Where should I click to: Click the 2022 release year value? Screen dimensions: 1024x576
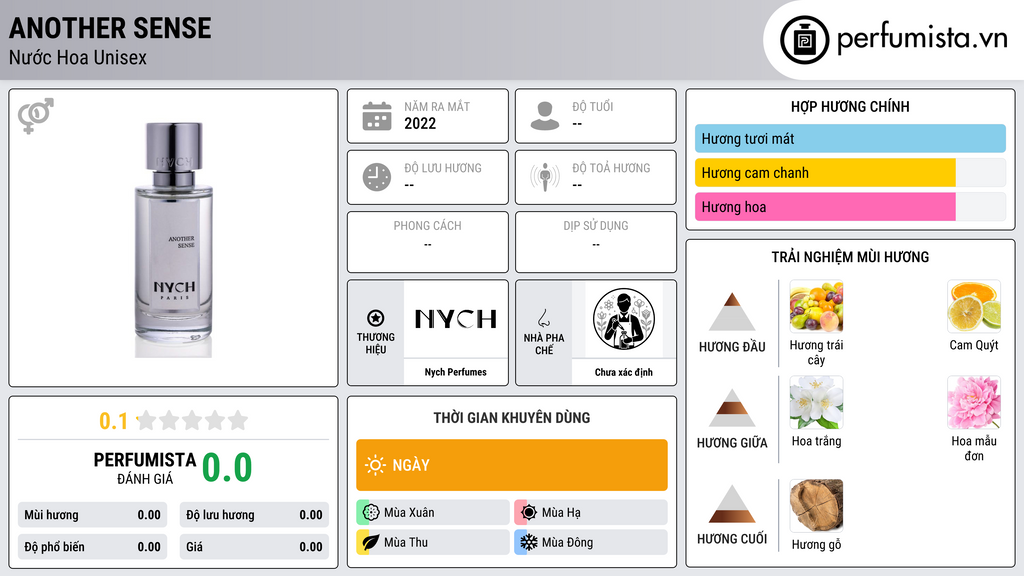point(420,123)
